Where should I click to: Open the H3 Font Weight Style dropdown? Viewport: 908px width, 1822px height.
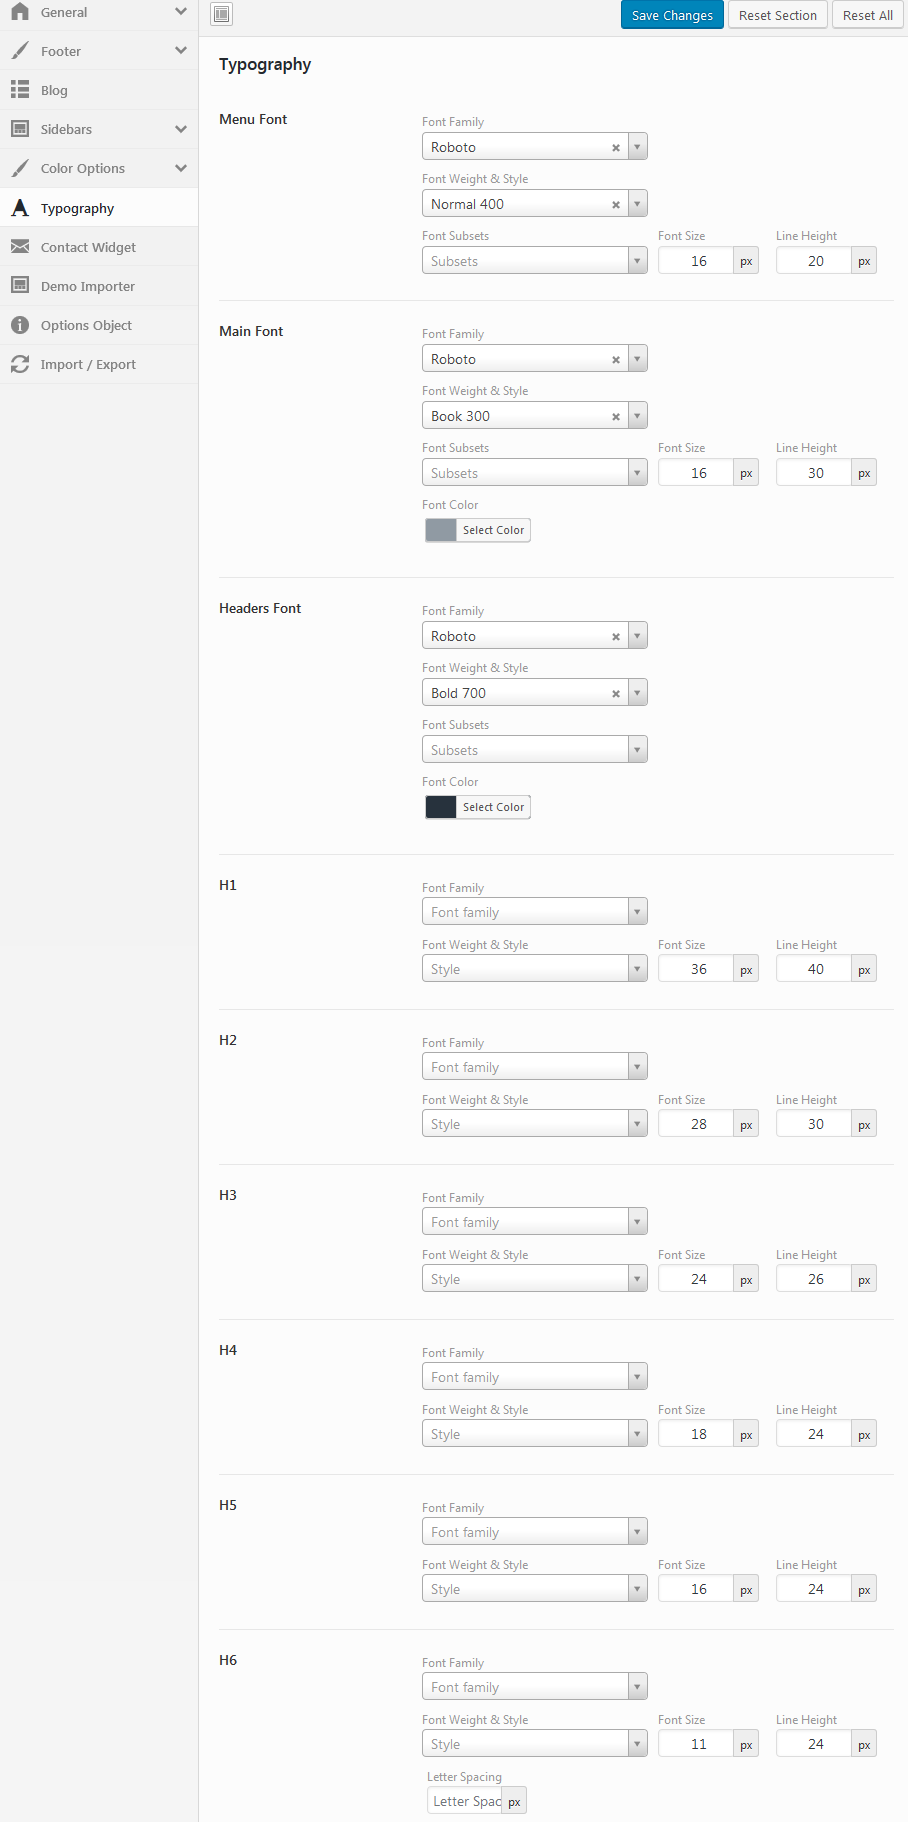point(534,1279)
